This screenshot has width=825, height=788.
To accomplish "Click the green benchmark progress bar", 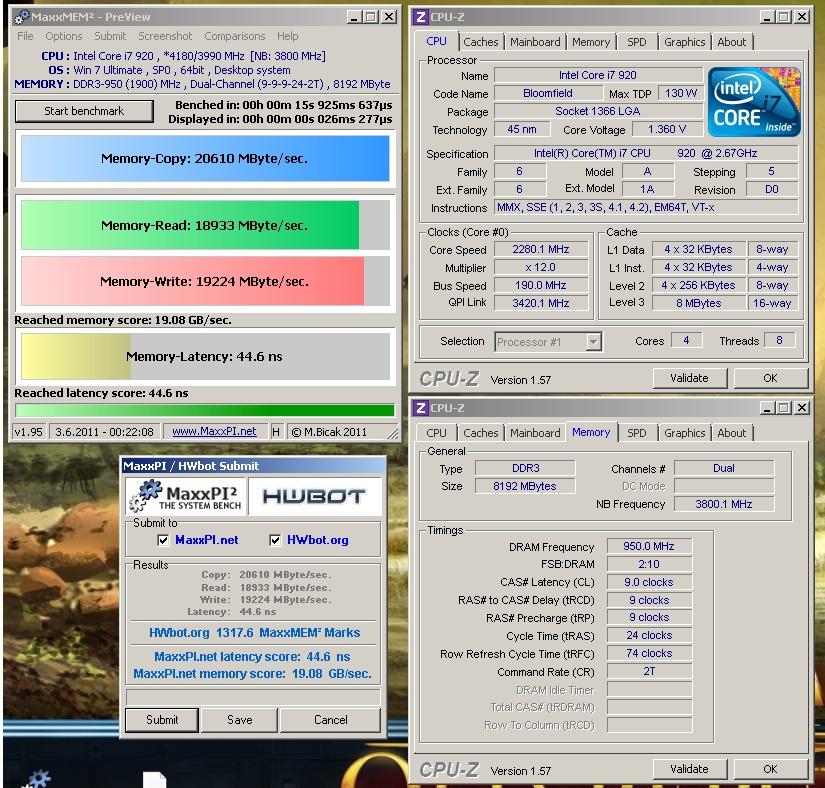I will [205, 410].
